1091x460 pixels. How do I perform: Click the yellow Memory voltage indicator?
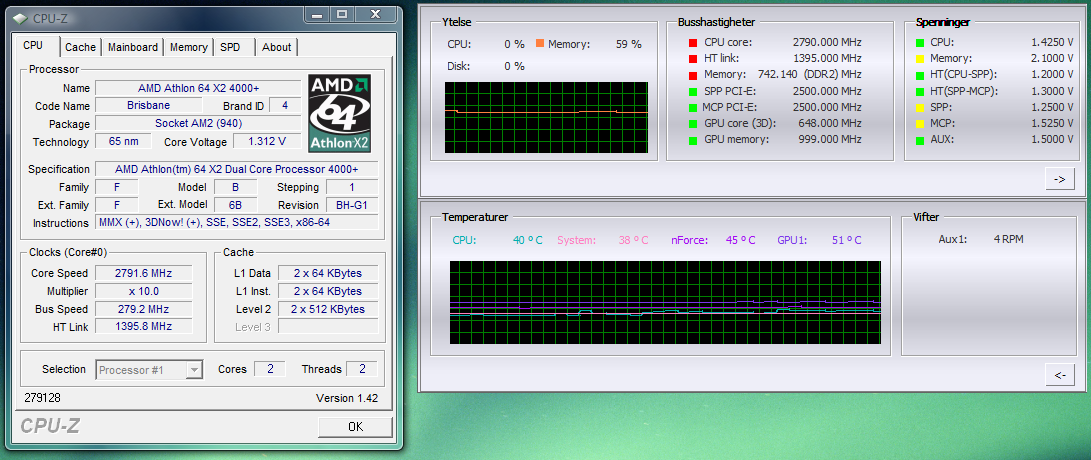pyautogui.click(x=920, y=58)
